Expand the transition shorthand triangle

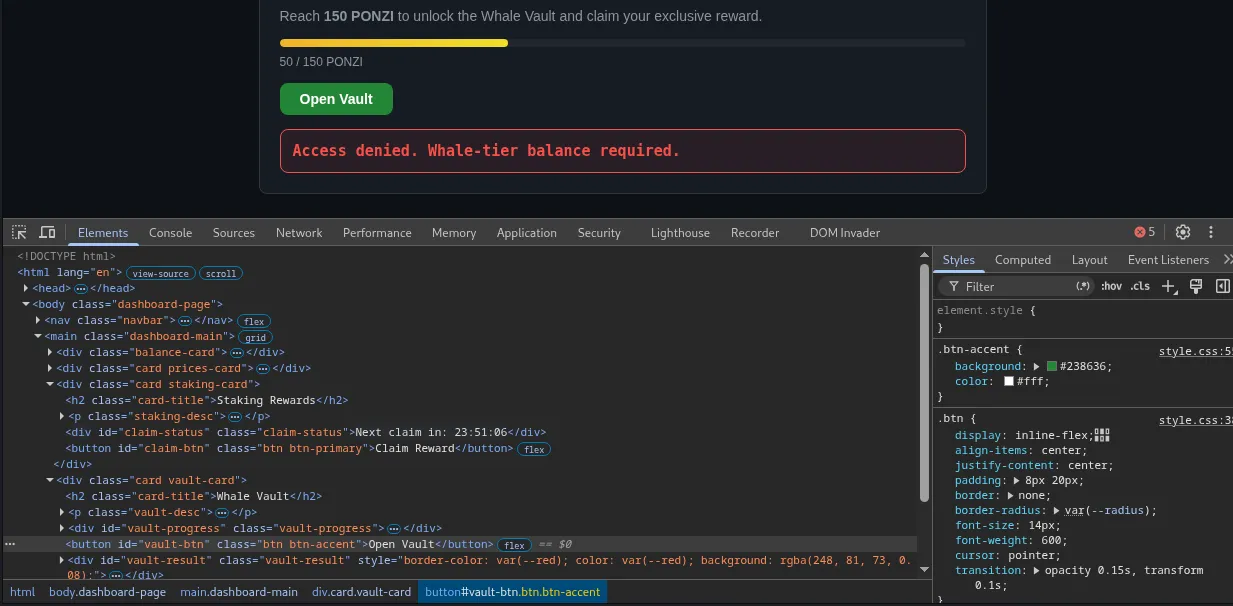point(1037,570)
